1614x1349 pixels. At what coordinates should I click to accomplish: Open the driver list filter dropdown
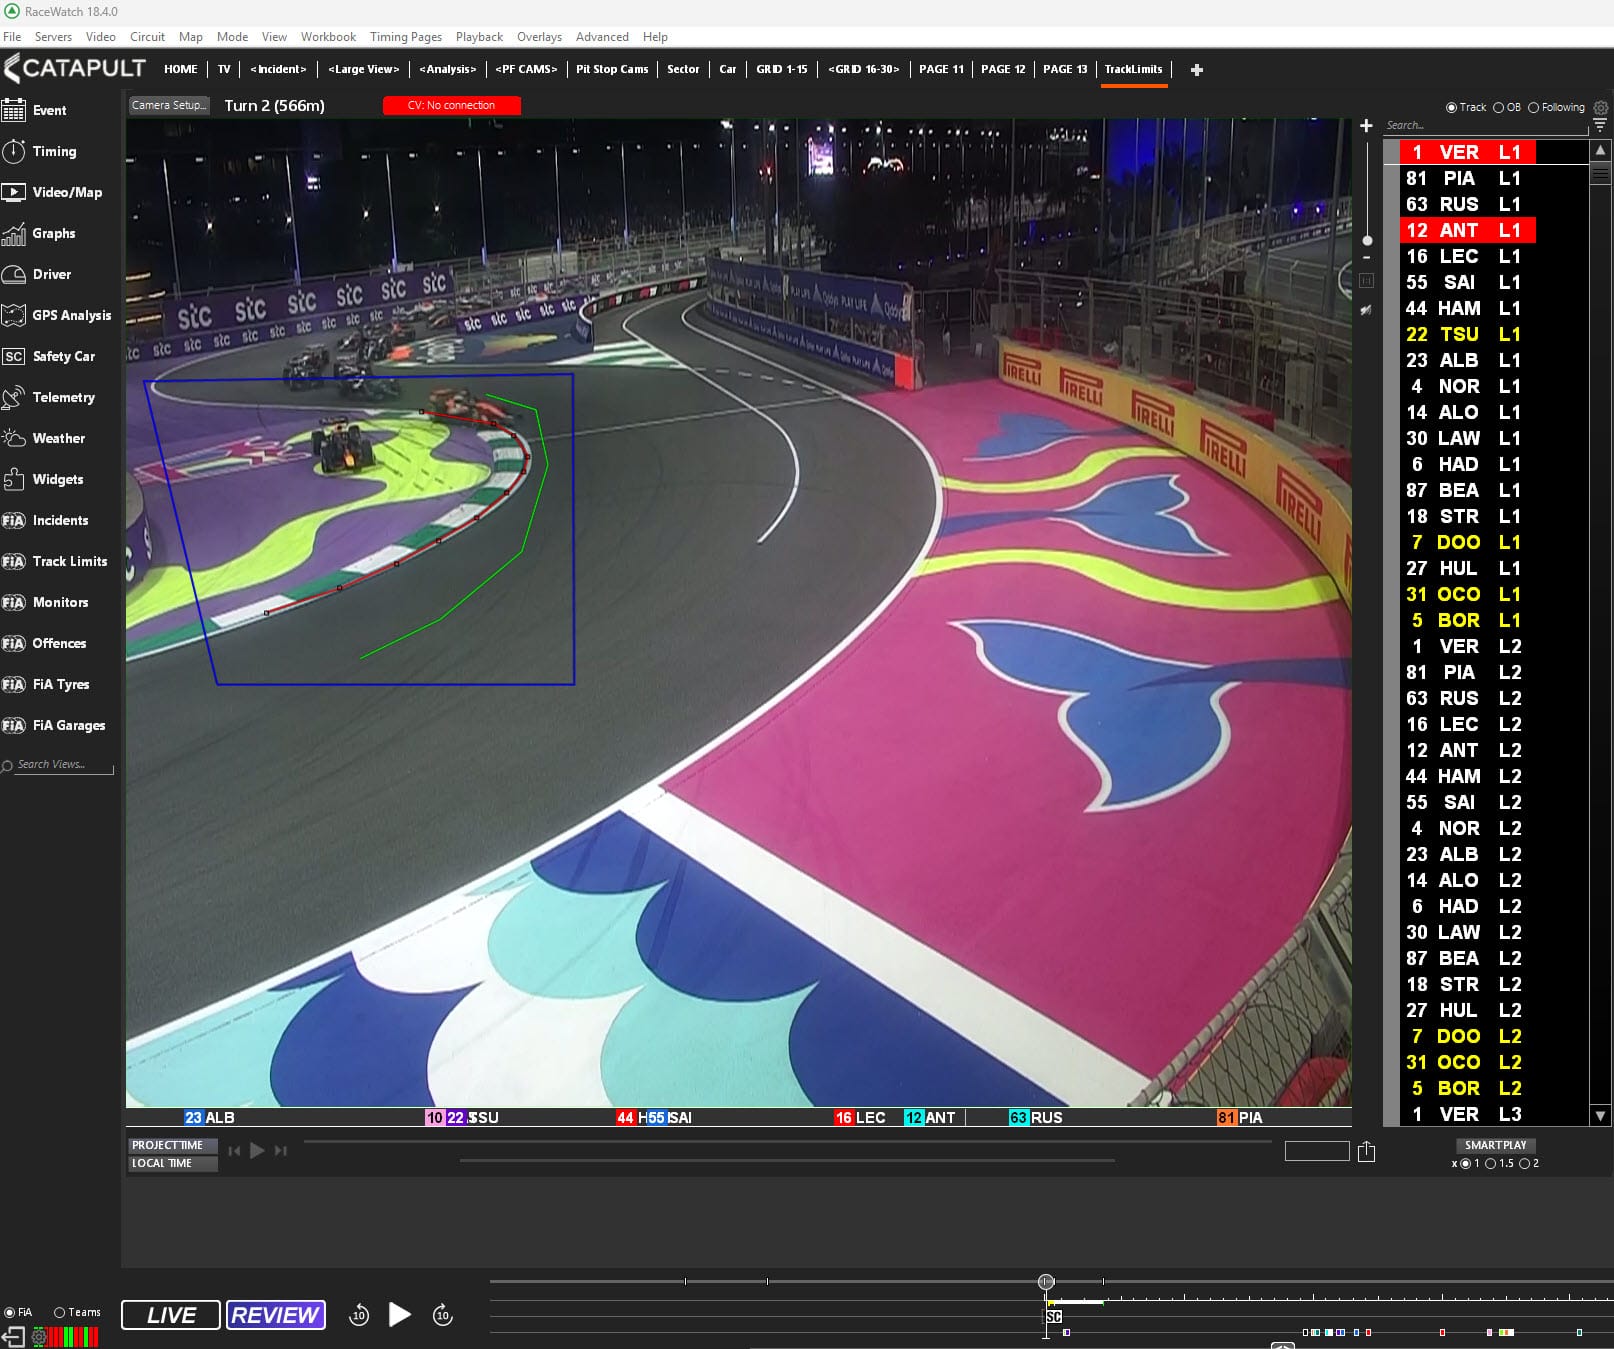pos(1600,126)
